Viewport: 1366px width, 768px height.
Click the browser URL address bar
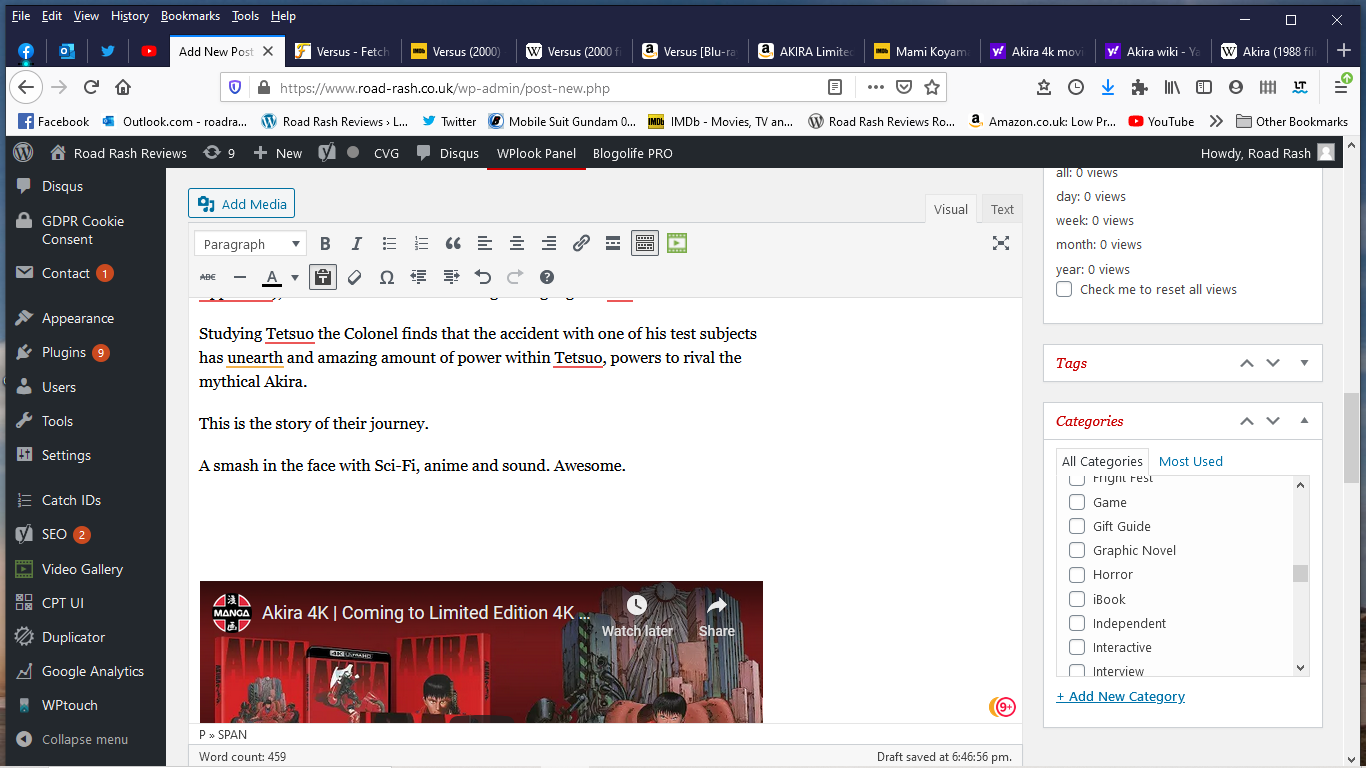coord(540,88)
